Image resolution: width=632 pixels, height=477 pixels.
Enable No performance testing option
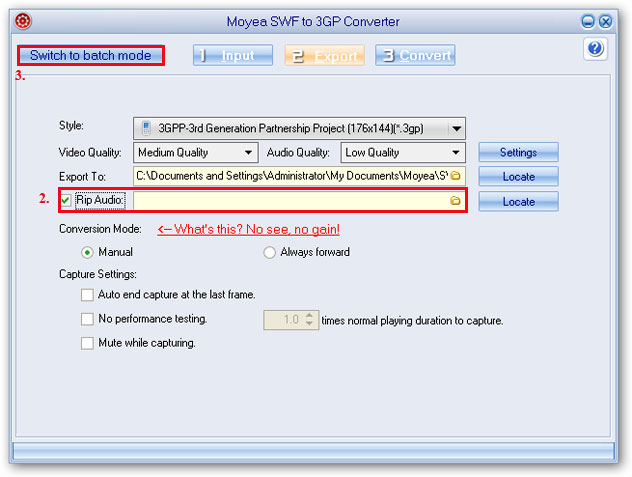point(87,319)
